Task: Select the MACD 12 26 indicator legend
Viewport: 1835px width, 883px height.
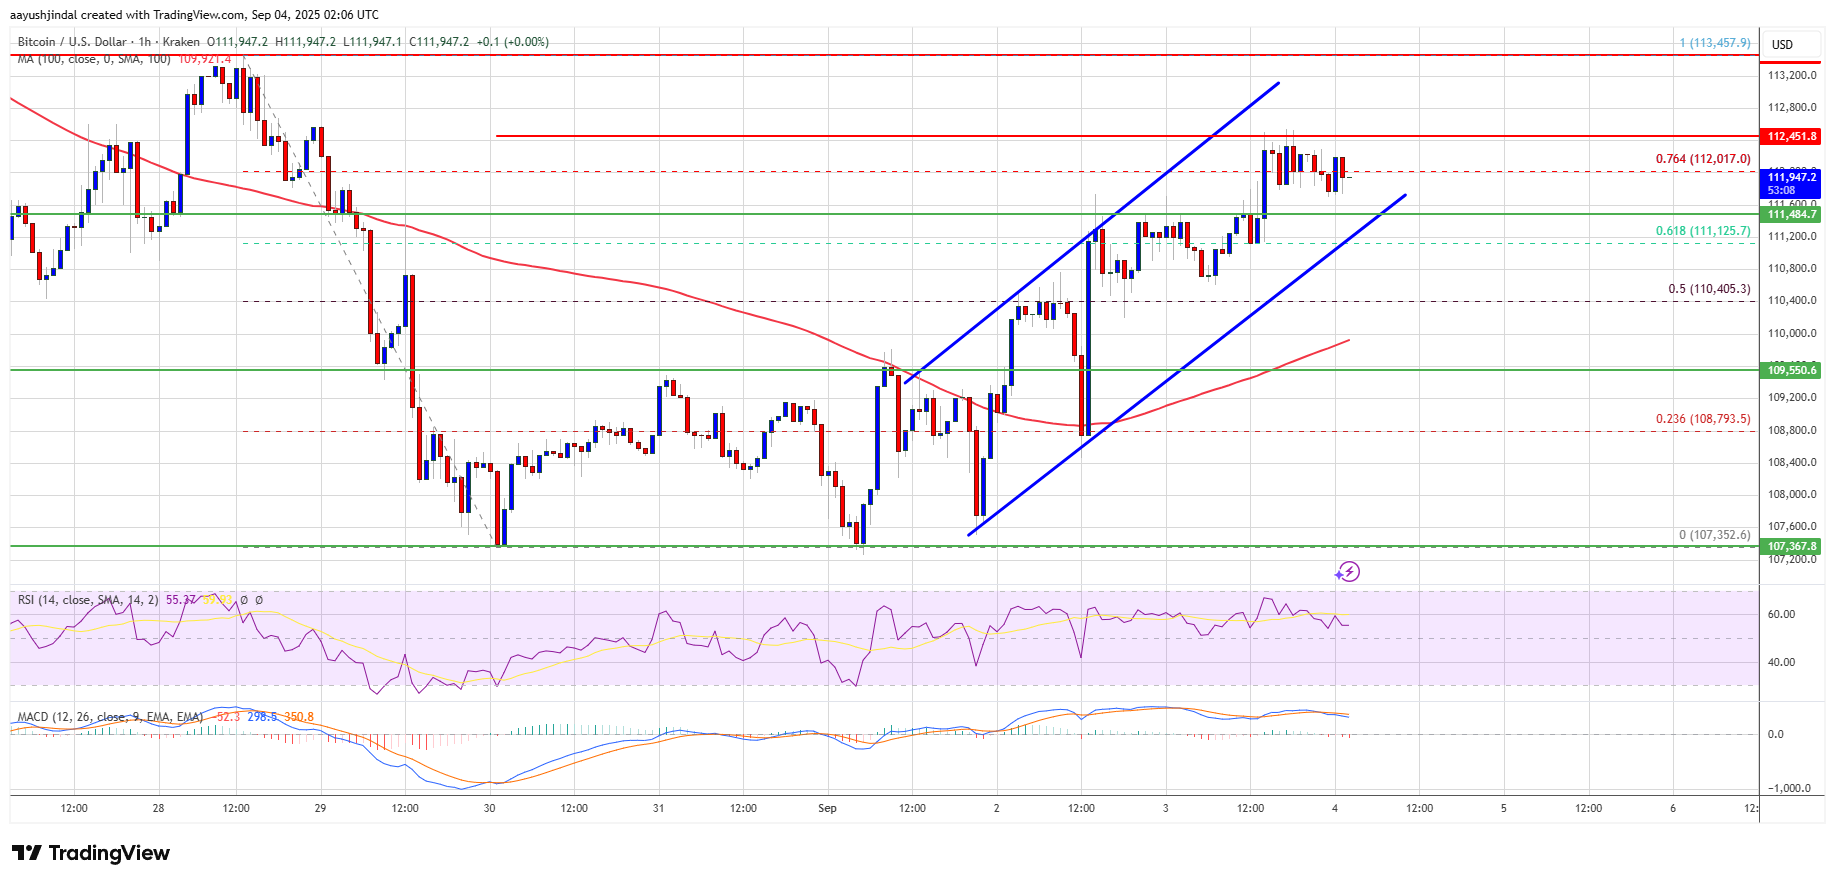Action: click(165, 717)
